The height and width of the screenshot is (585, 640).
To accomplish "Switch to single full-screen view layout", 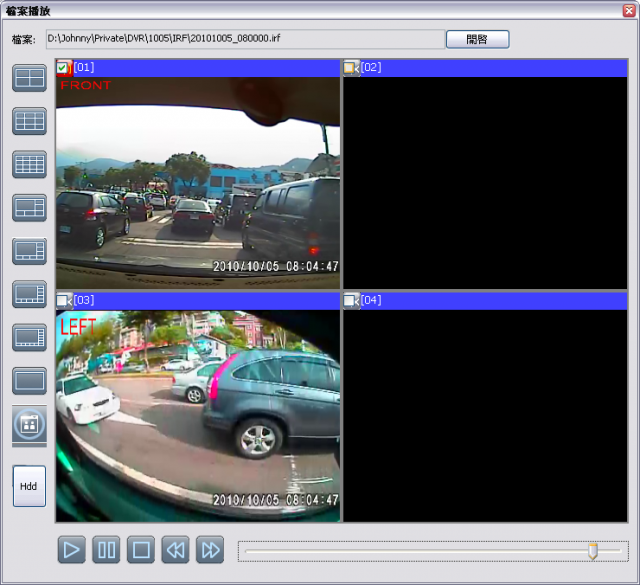I will [29, 381].
